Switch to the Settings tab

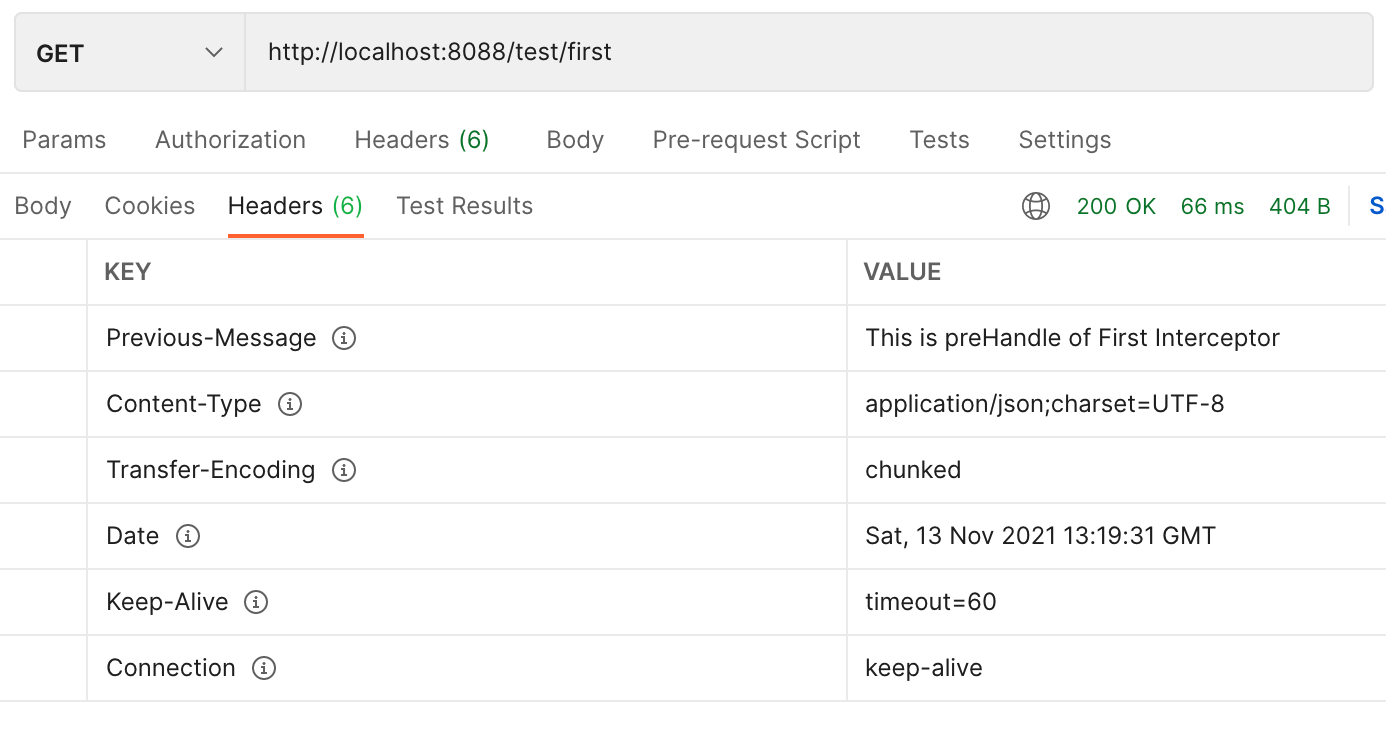(1064, 140)
